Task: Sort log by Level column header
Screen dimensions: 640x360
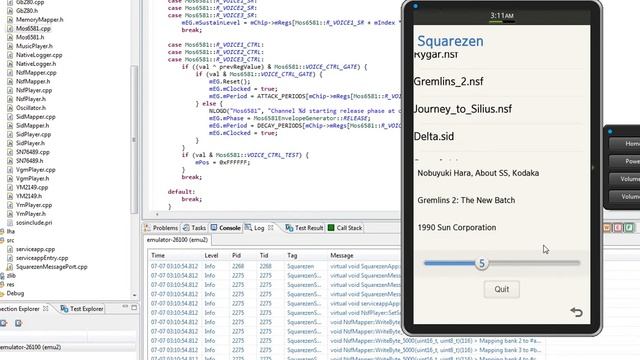Action: tap(211, 256)
